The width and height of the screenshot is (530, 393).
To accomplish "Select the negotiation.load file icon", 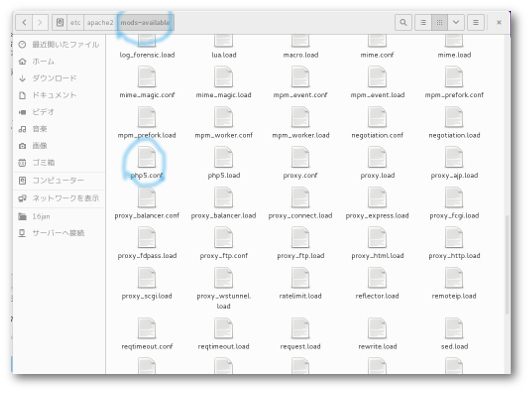I will pyautogui.click(x=454, y=117).
